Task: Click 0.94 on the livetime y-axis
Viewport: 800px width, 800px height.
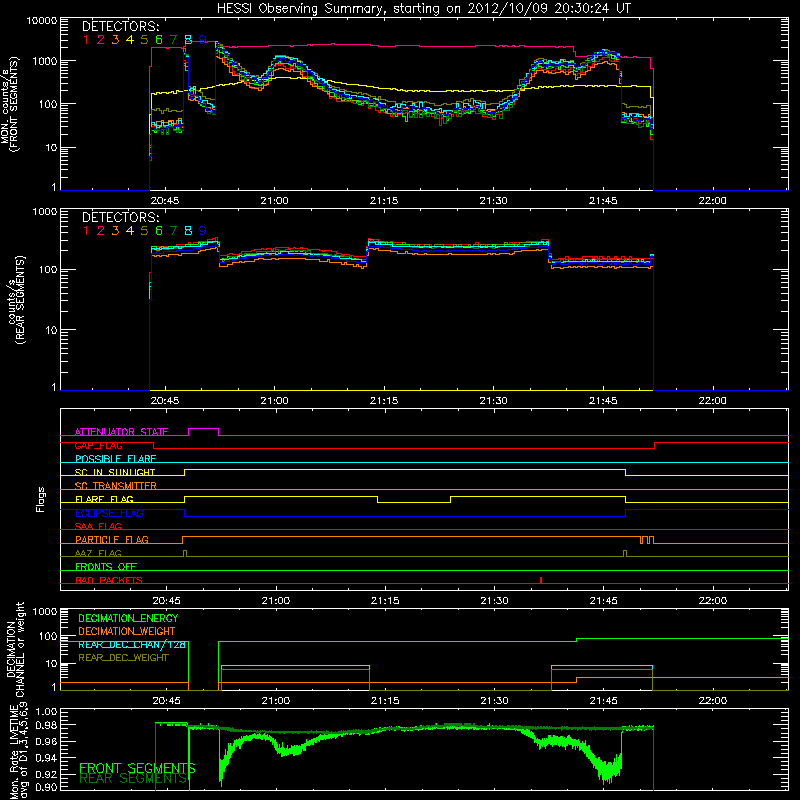Action: click(x=45, y=758)
